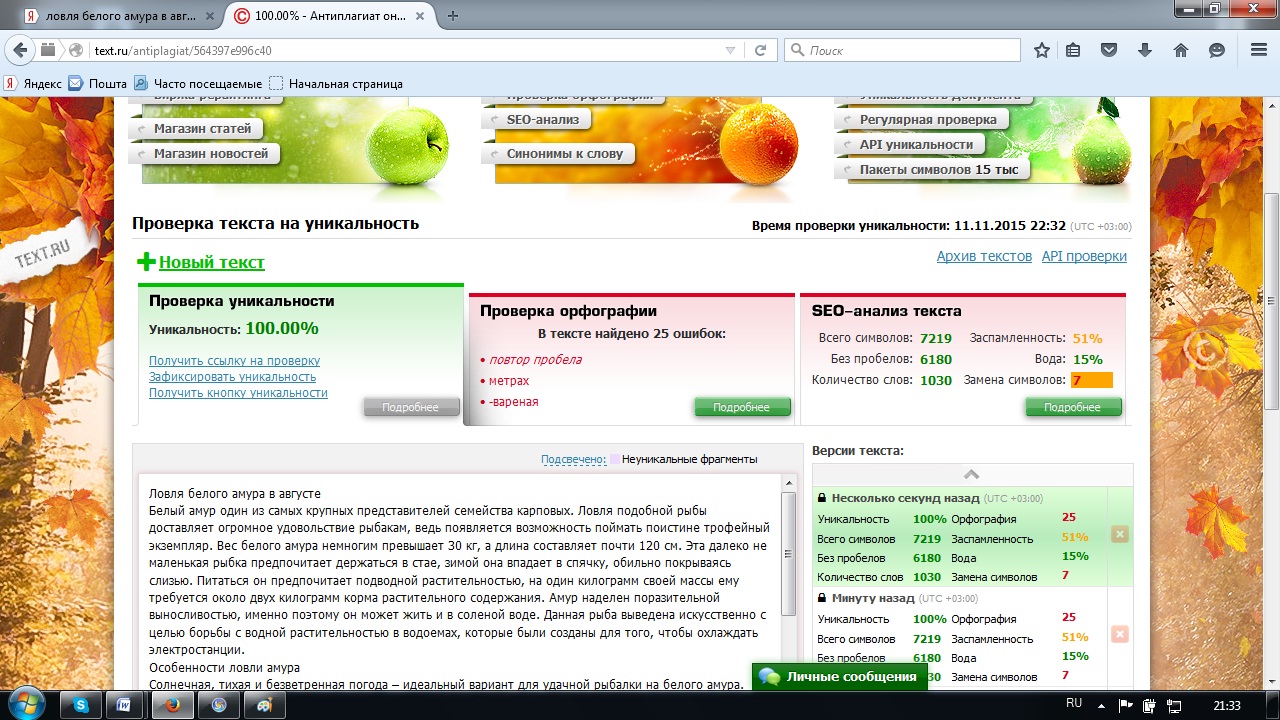Click the 'Новый текст' link
This screenshot has height=720, width=1280.
pos(212,262)
